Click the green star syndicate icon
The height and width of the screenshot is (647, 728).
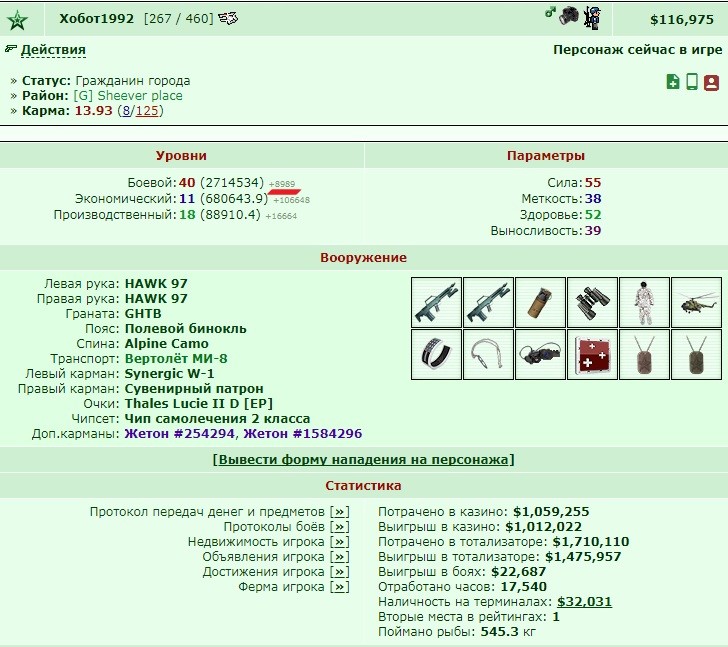tap(18, 20)
